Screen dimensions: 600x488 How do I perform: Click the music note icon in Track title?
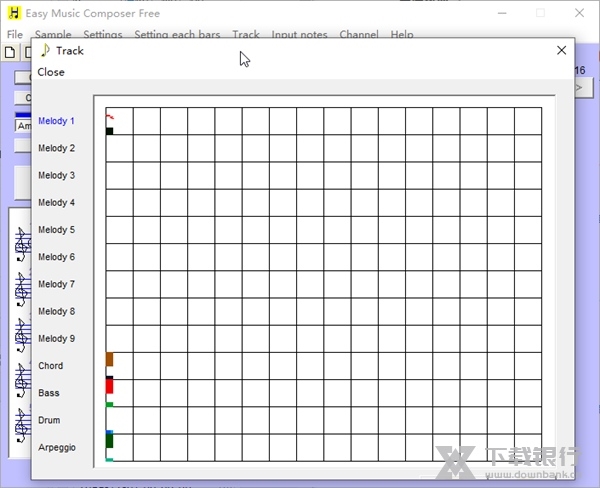click(45, 50)
